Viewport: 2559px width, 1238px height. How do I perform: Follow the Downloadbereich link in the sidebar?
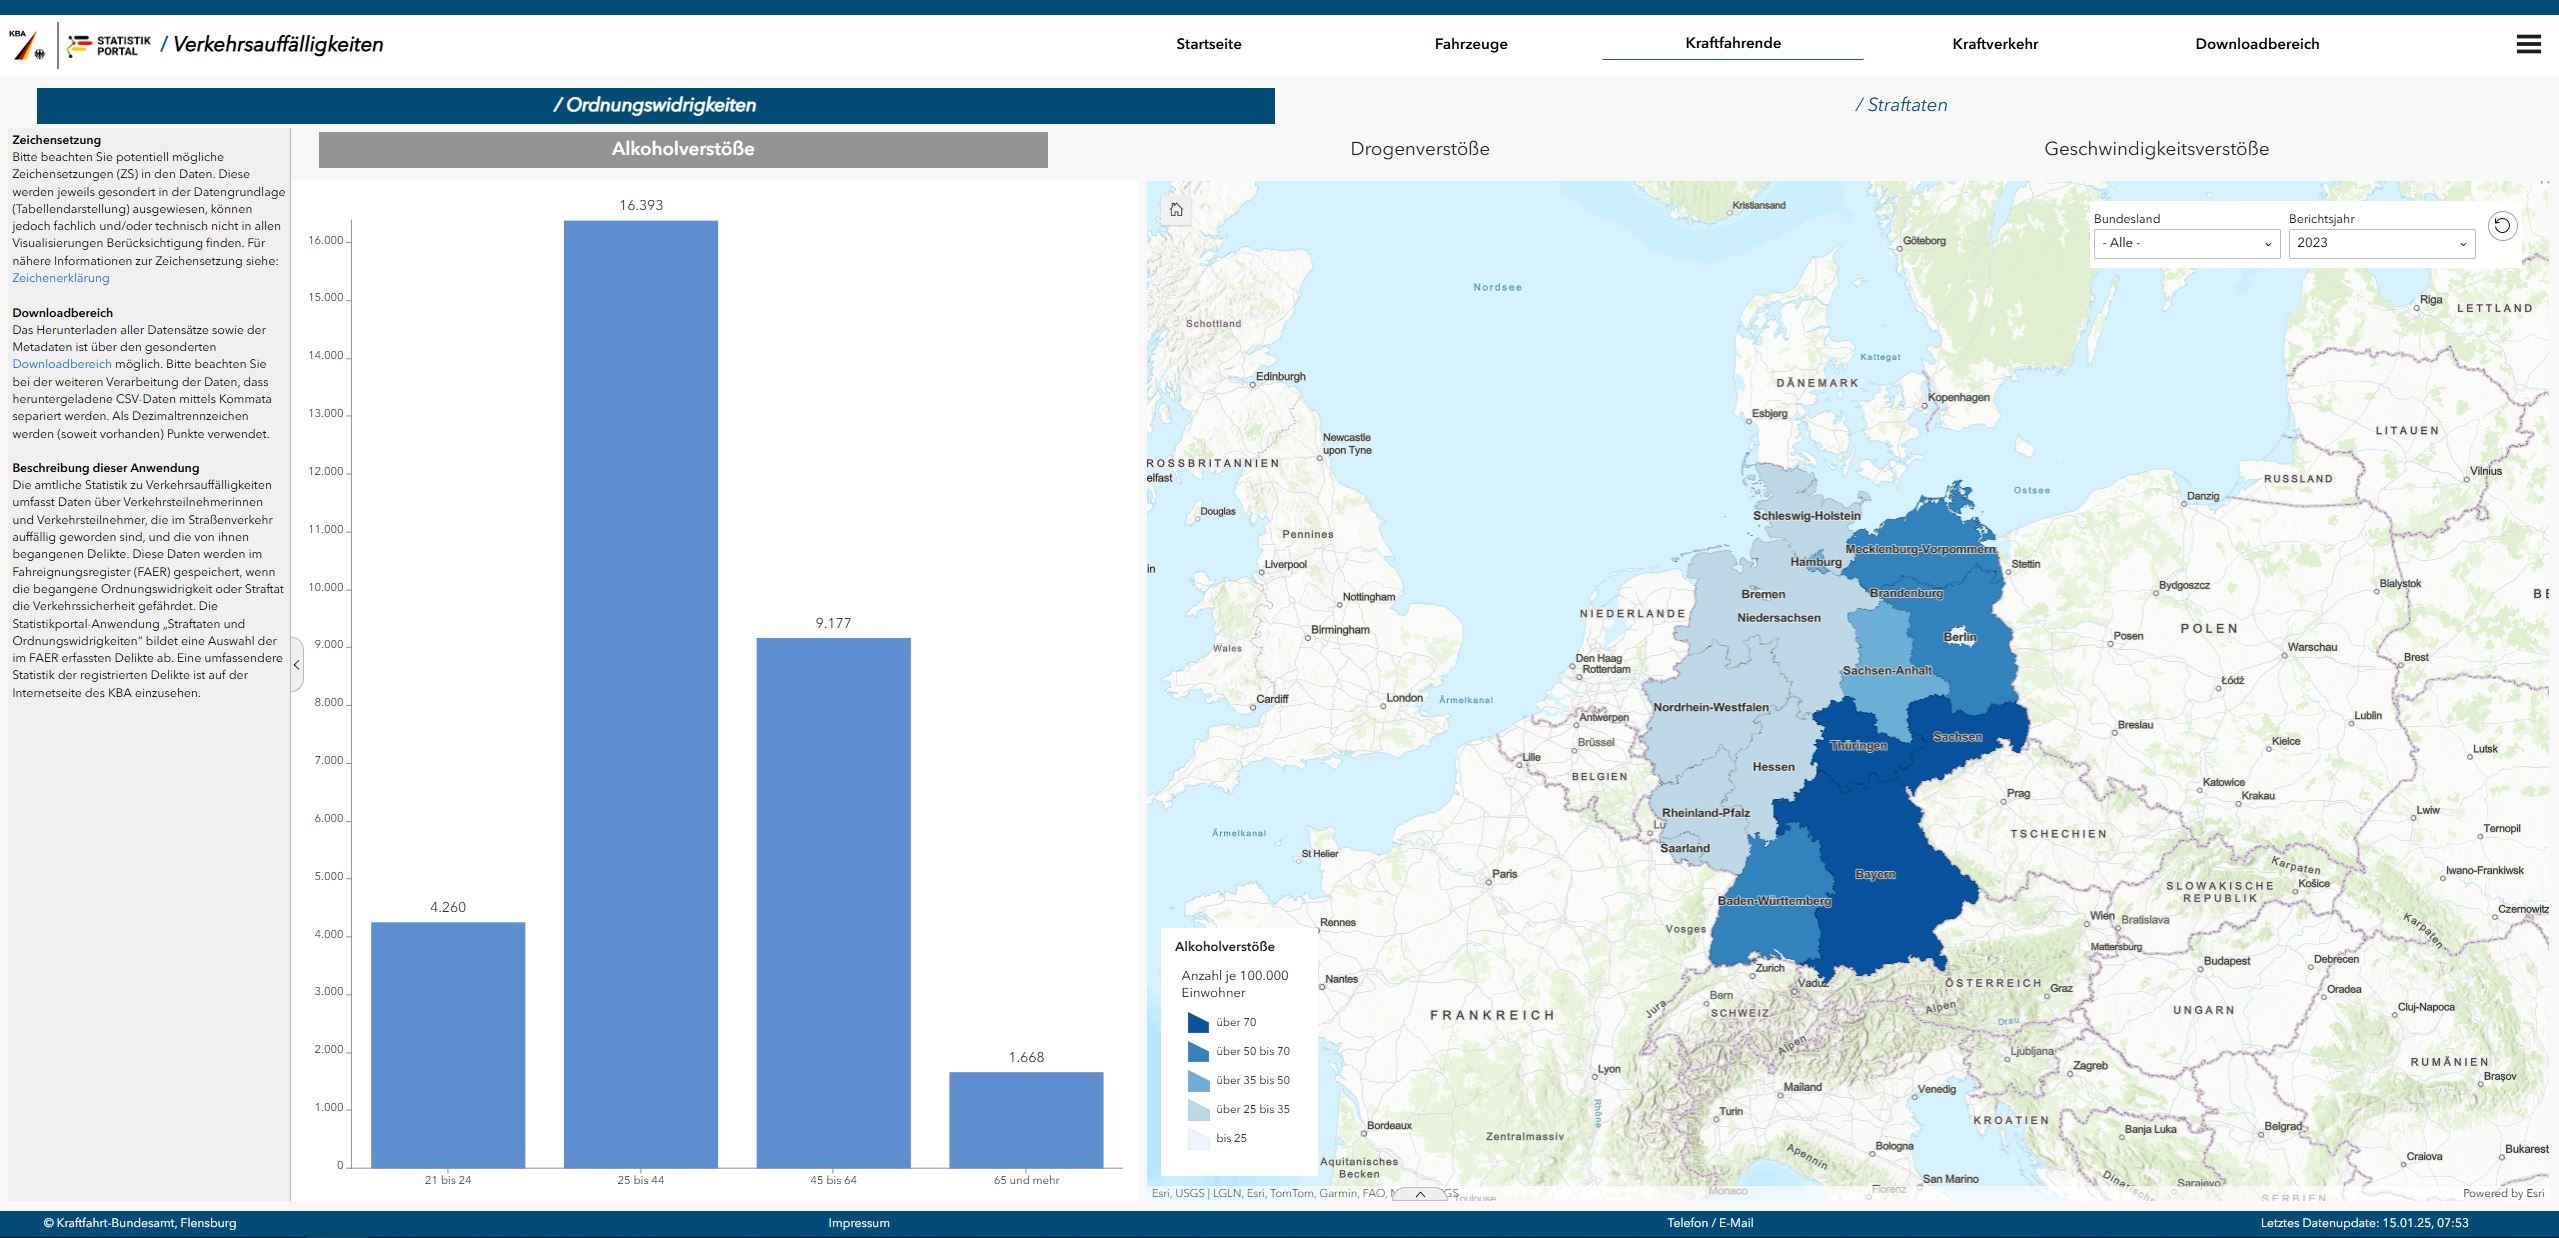pyautogui.click(x=62, y=364)
